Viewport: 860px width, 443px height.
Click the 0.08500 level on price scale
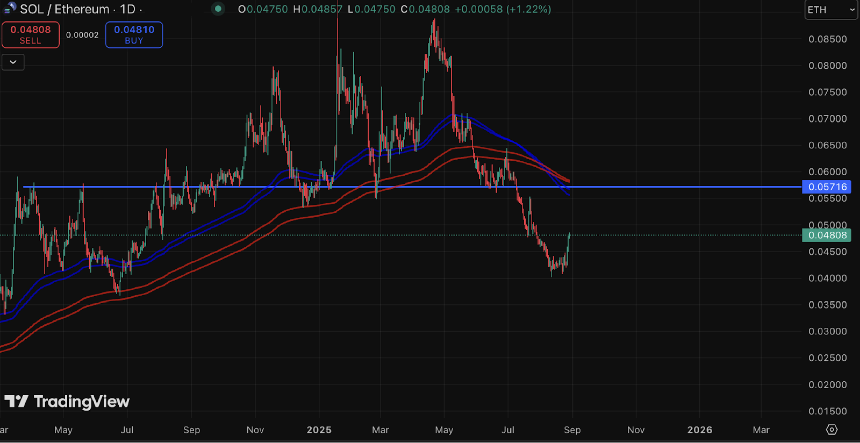click(x=826, y=40)
